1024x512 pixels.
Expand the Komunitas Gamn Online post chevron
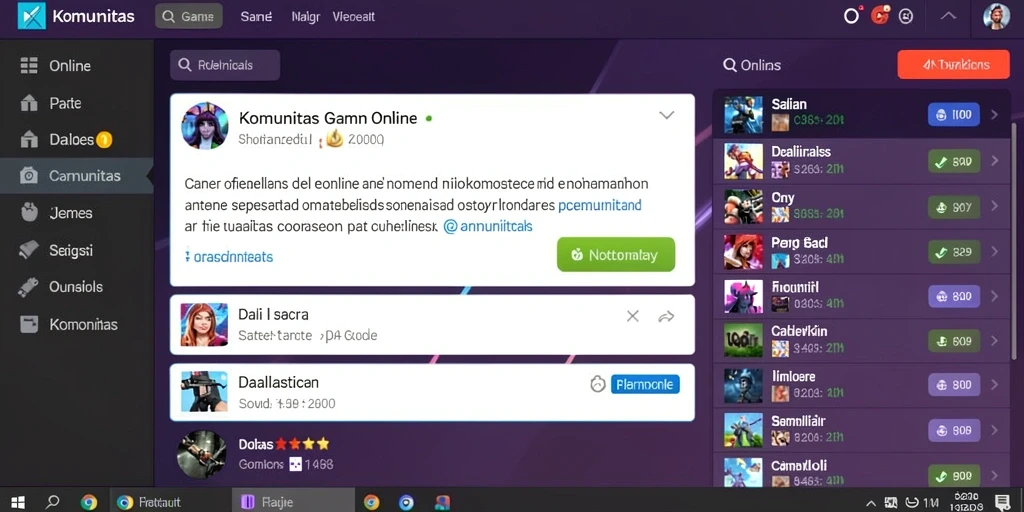[x=666, y=116]
